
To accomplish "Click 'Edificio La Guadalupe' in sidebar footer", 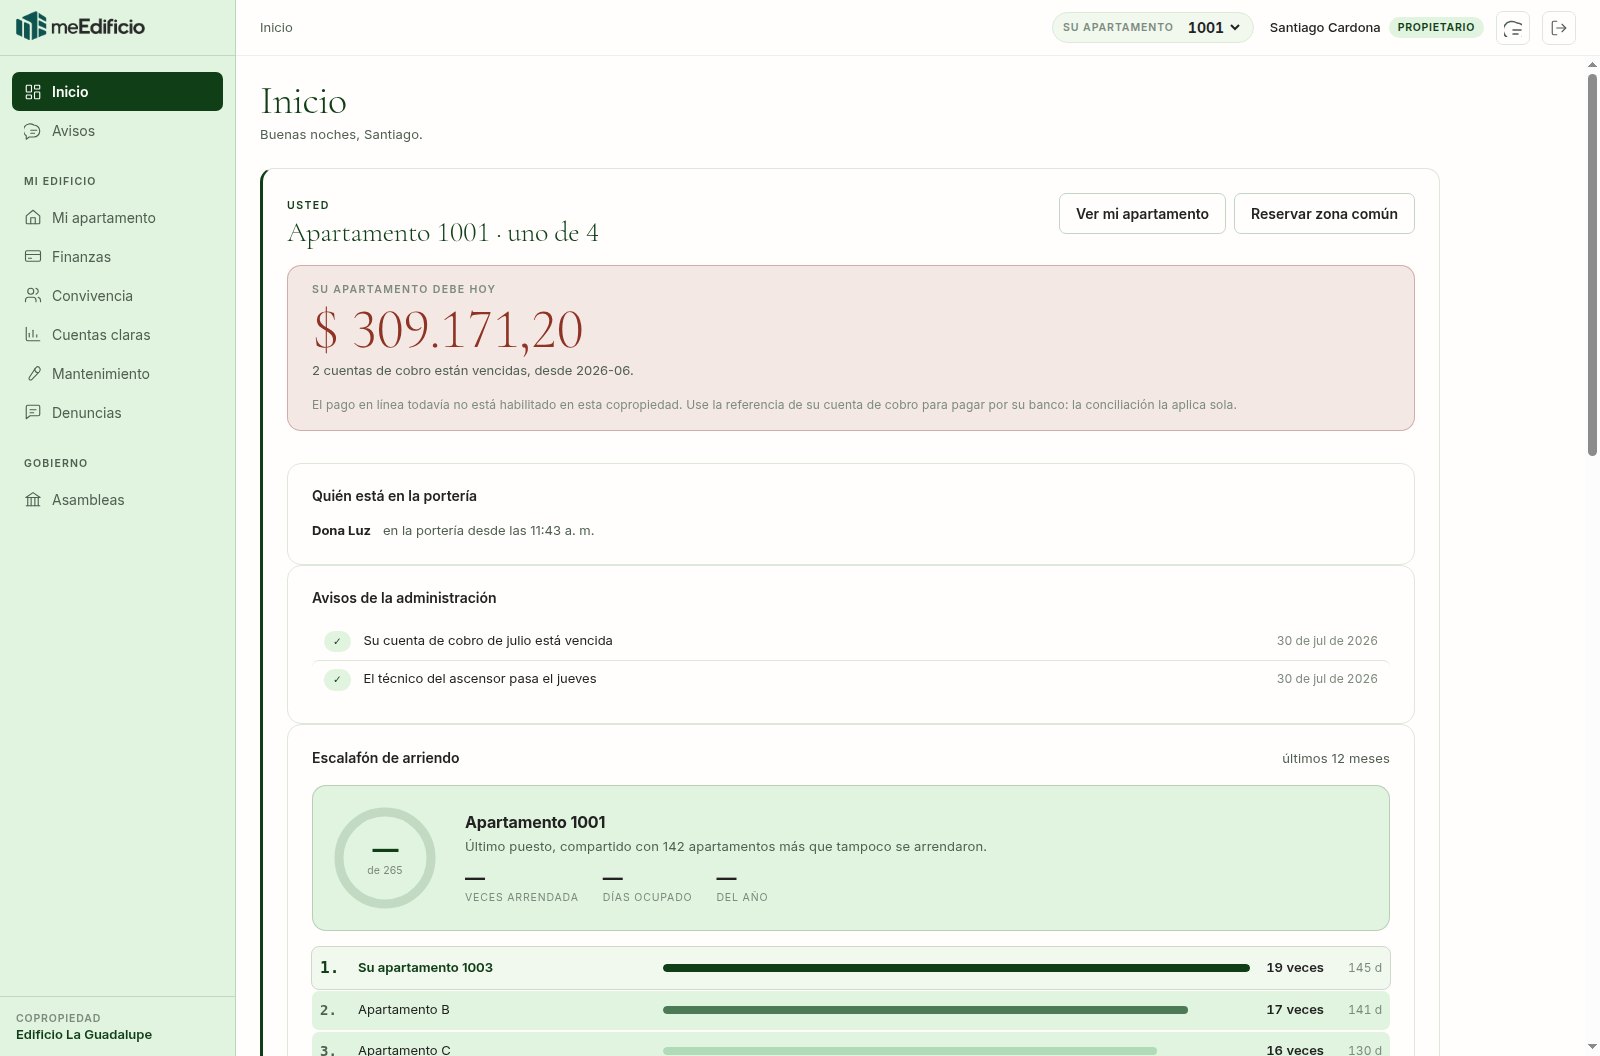I will [84, 1035].
